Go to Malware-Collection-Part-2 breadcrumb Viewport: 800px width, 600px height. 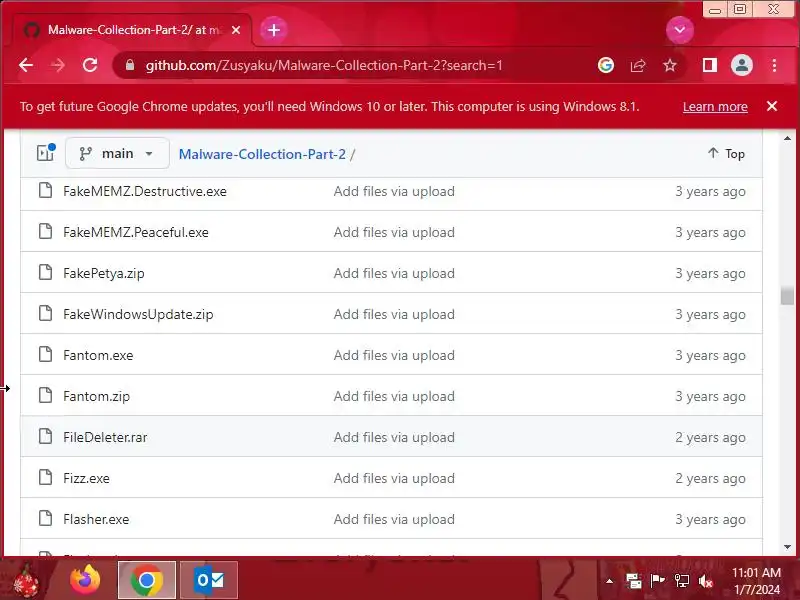coord(262,154)
